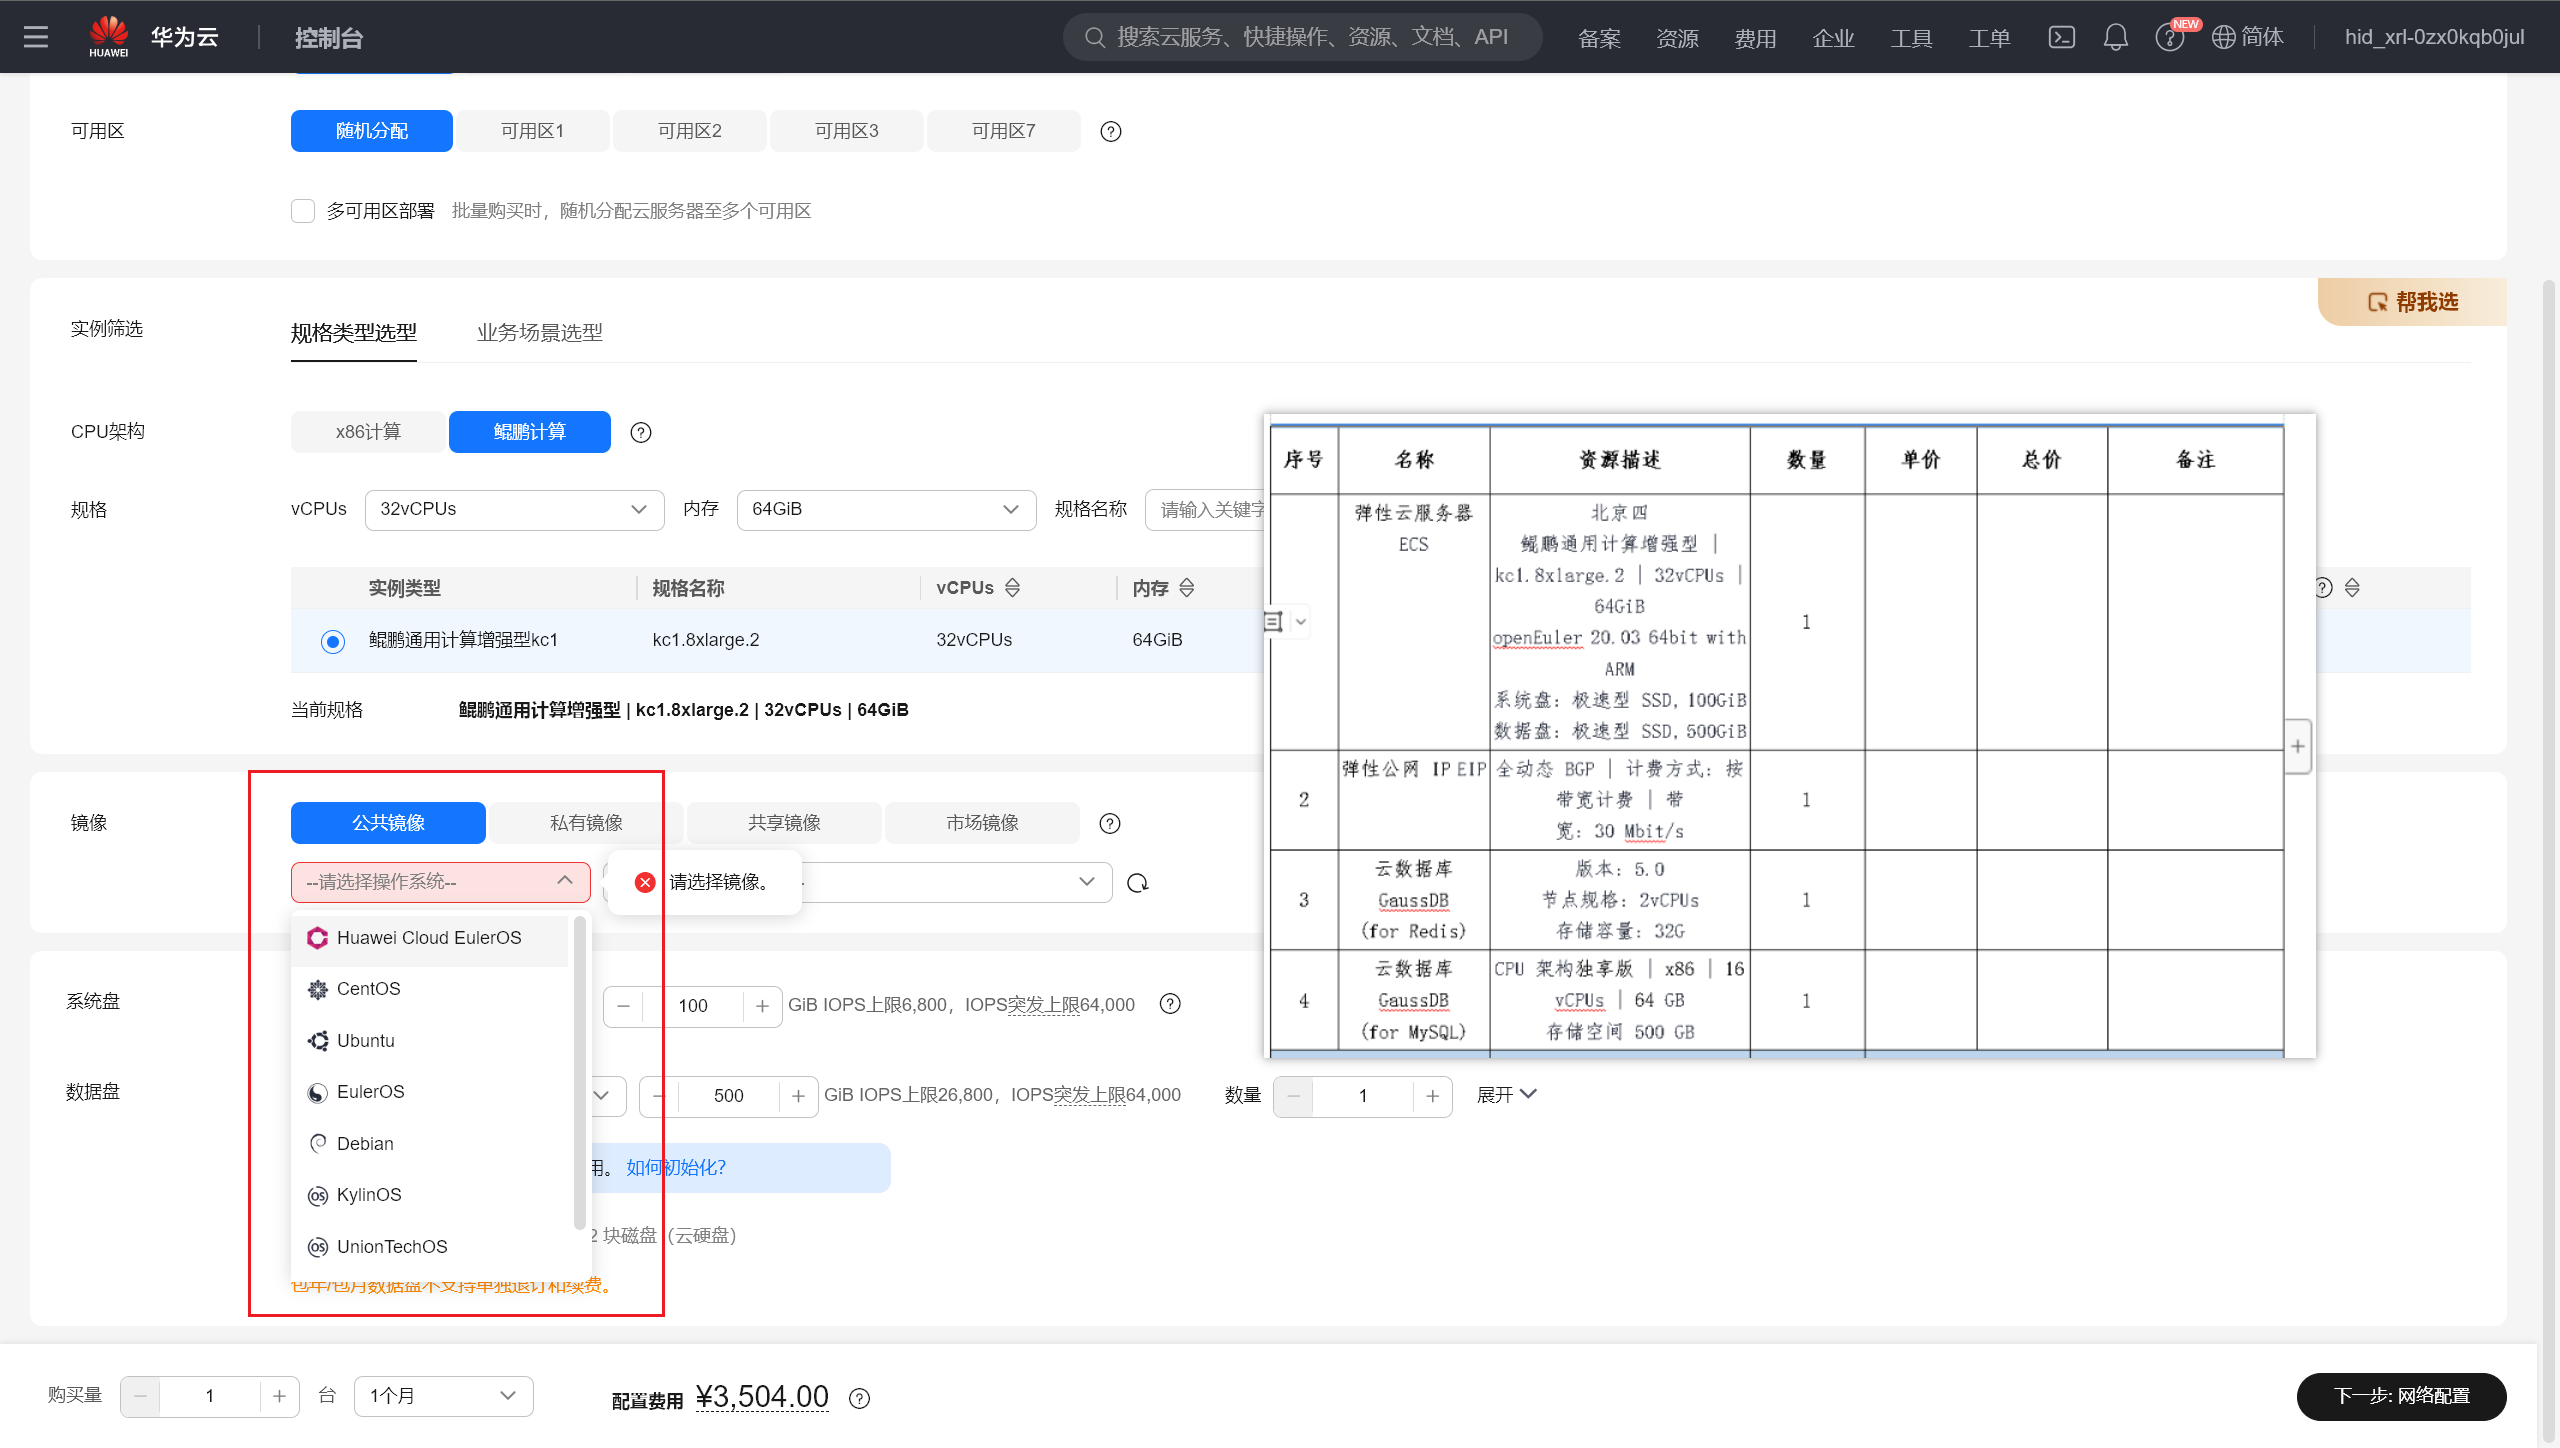Decrease data disk quantity
The image size is (2560, 1448).
point(1293,1096)
